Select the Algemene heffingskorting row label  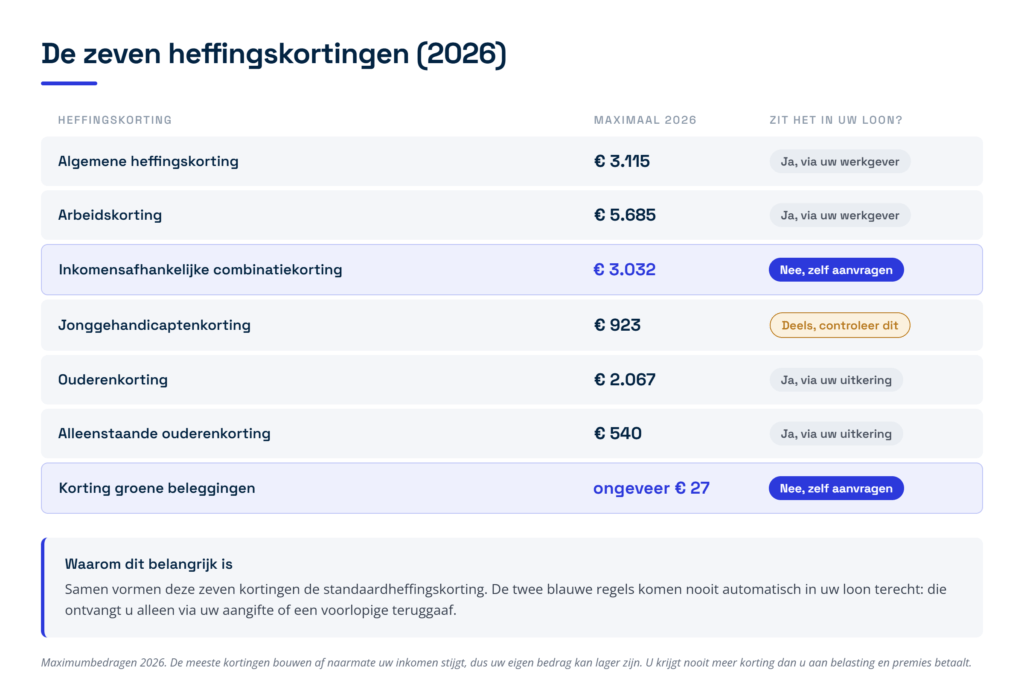(x=148, y=161)
